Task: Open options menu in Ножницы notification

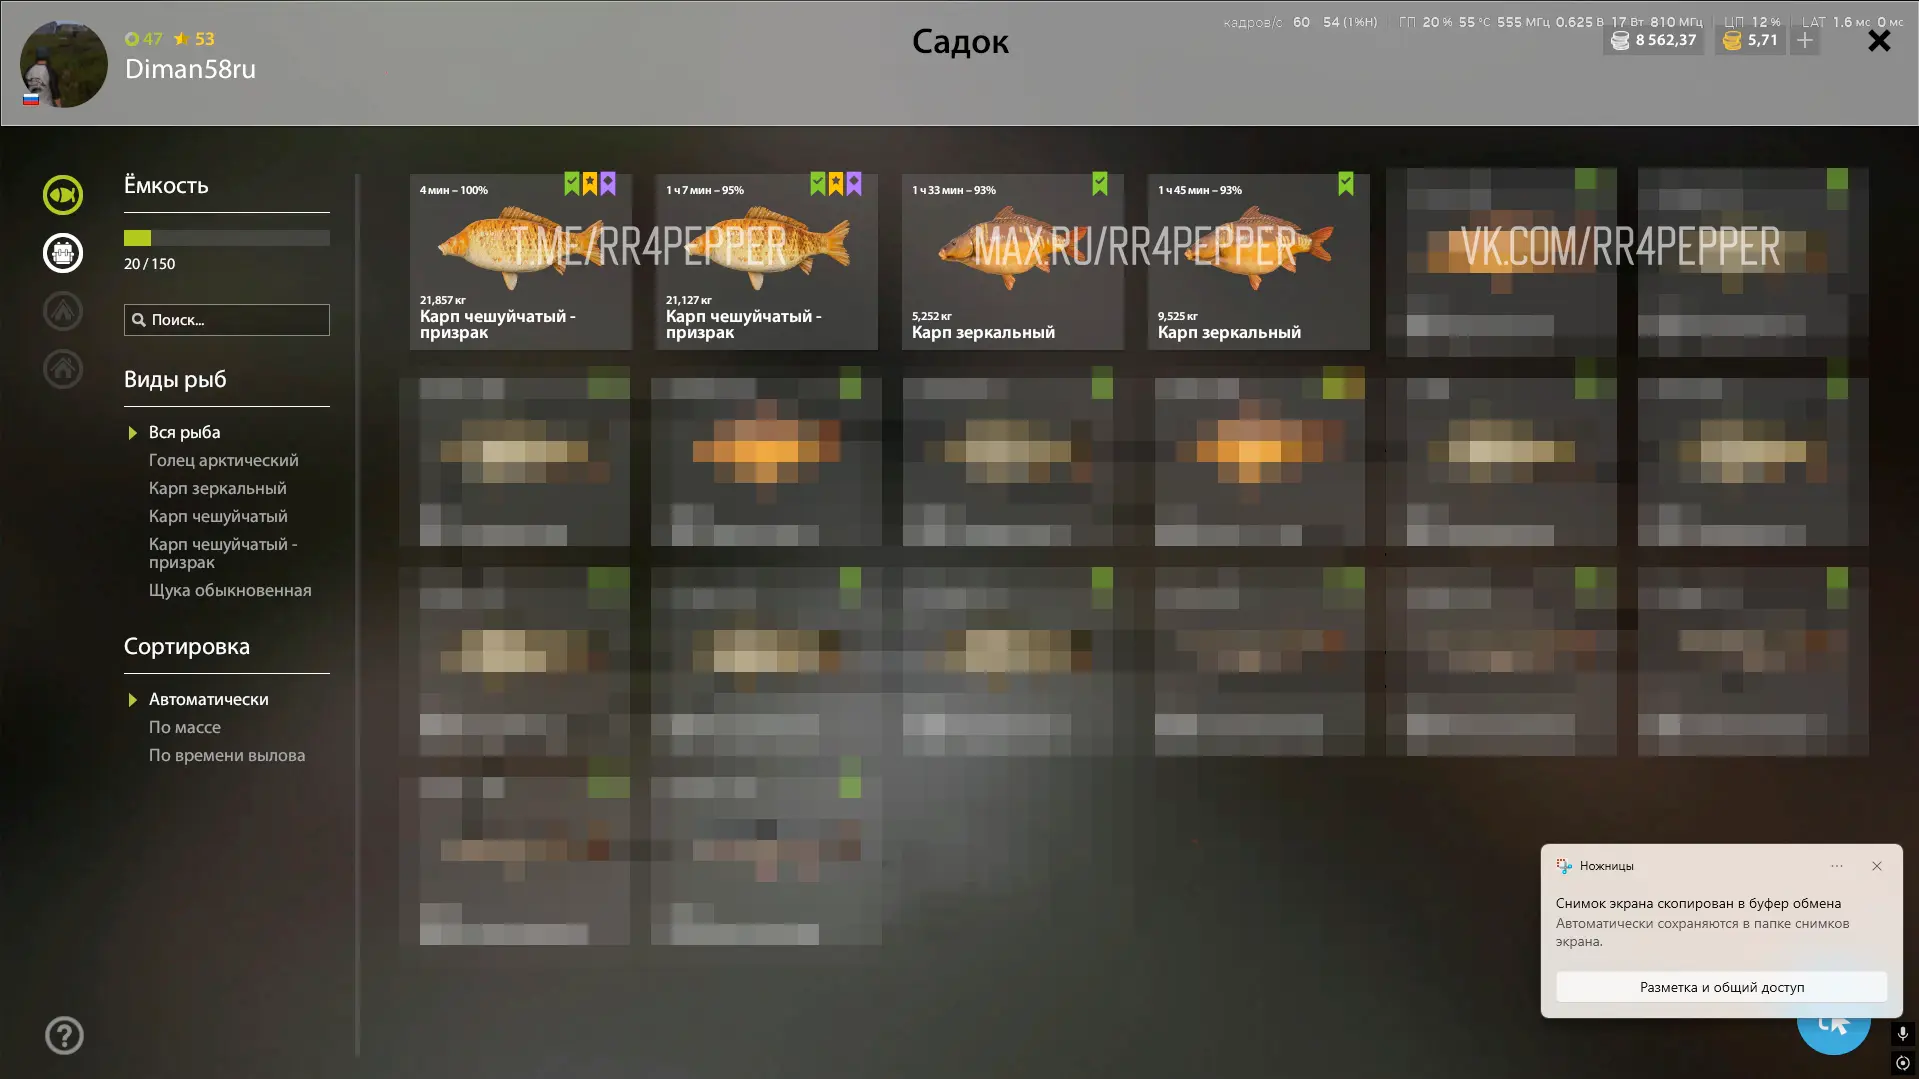Action: pos(1836,866)
